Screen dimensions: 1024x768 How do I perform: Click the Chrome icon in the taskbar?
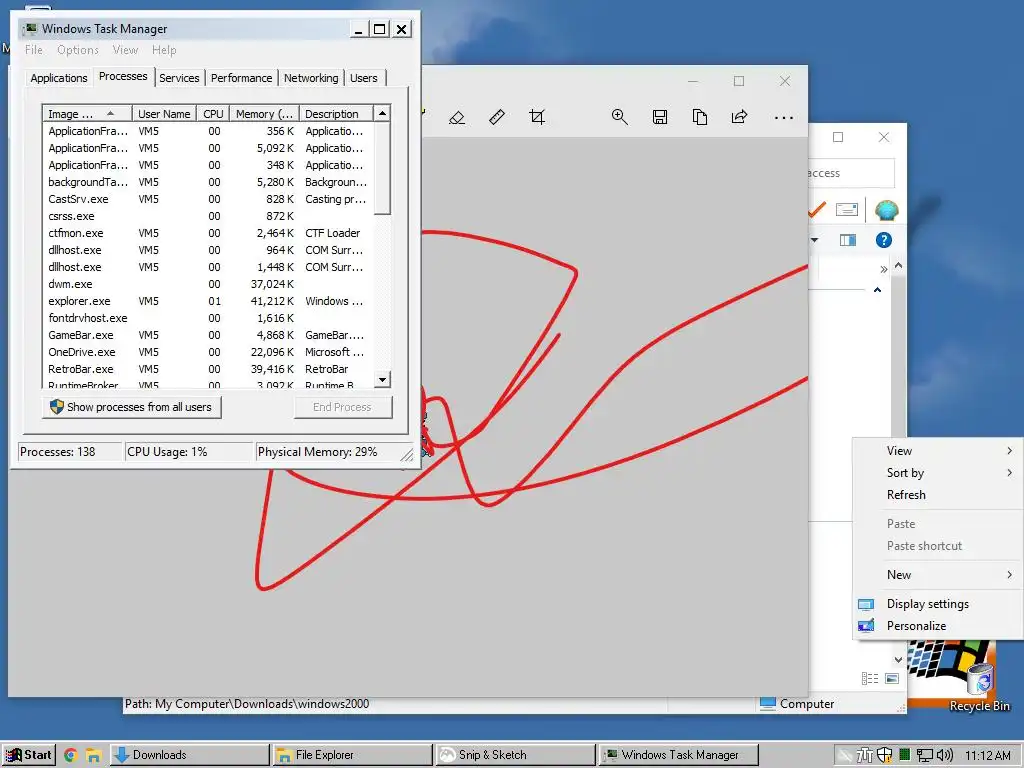pos(71,755)
